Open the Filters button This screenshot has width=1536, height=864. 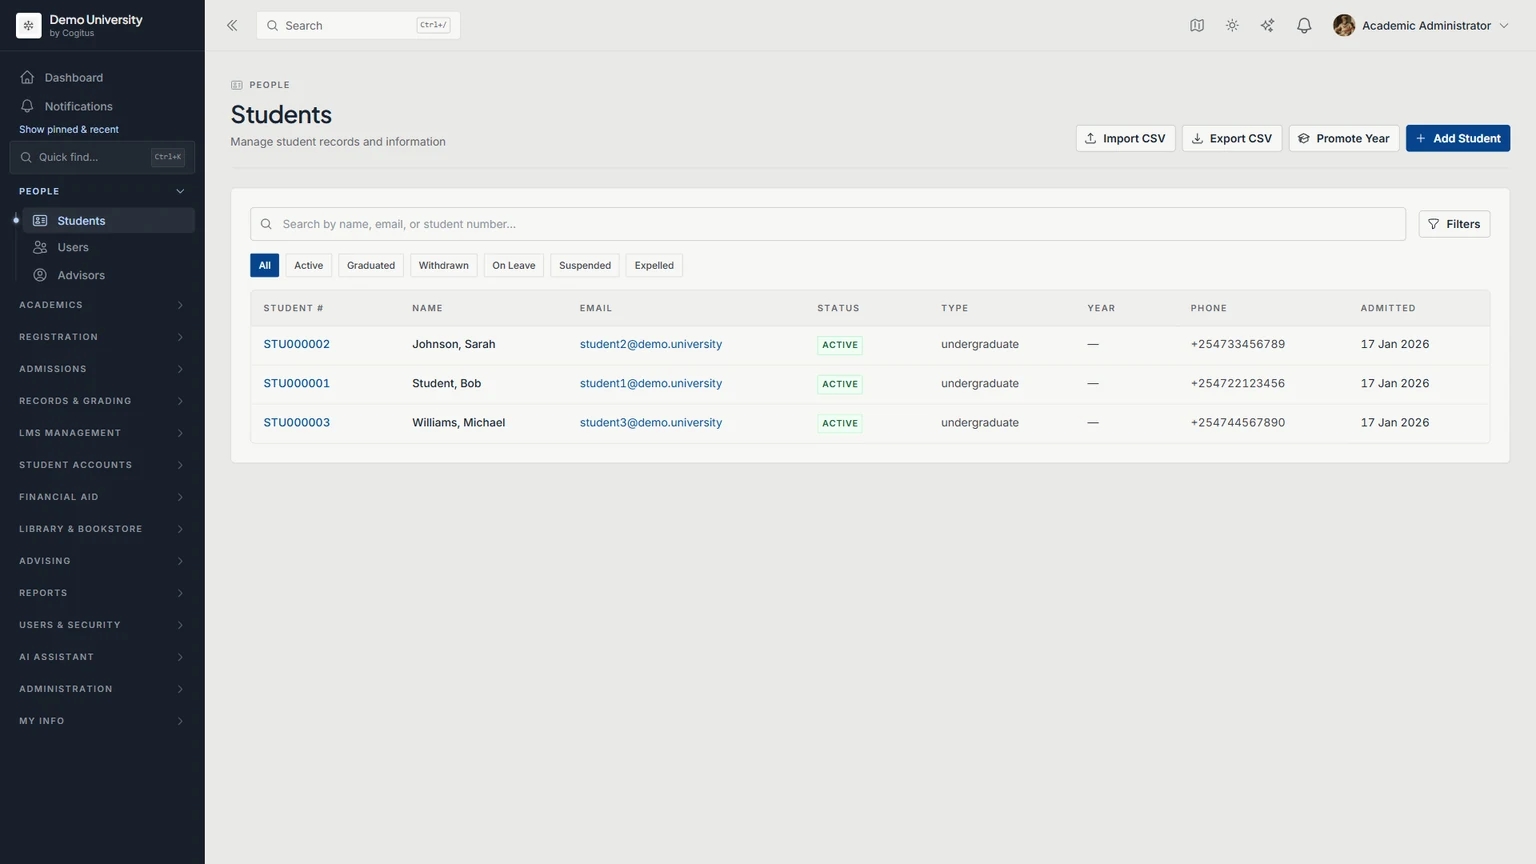(x=1455, y=224)
